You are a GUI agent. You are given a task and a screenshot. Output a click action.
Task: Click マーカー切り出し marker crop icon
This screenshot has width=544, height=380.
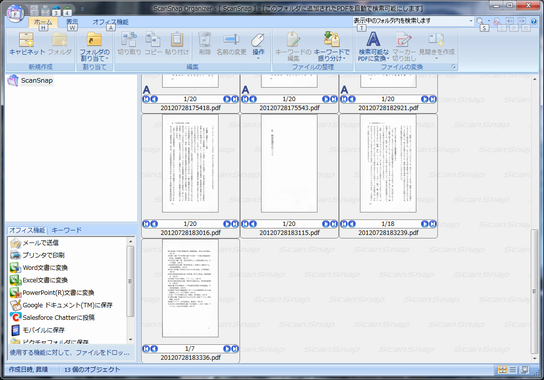404,47
